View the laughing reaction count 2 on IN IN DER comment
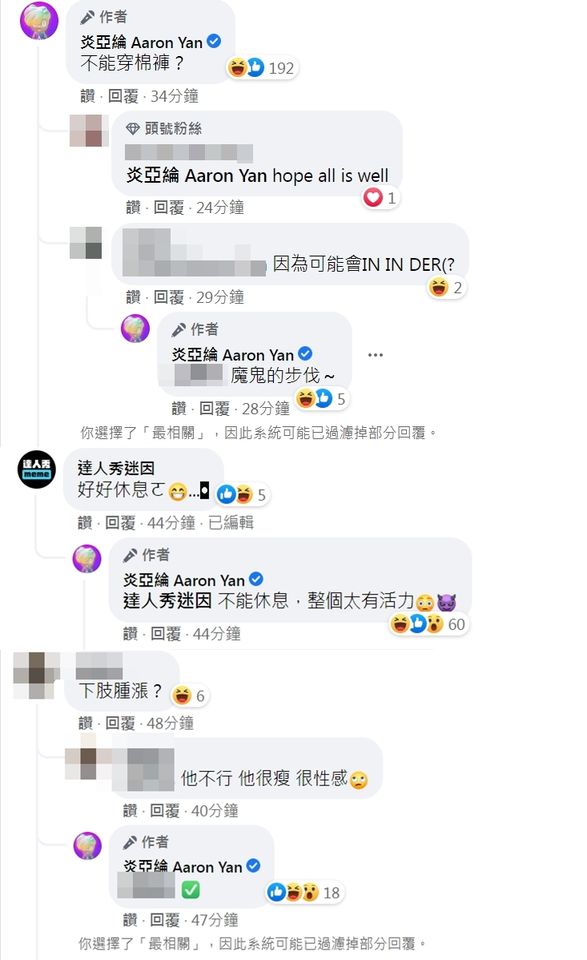Screen dimensions: 587x960 click(x=446, y=287)
